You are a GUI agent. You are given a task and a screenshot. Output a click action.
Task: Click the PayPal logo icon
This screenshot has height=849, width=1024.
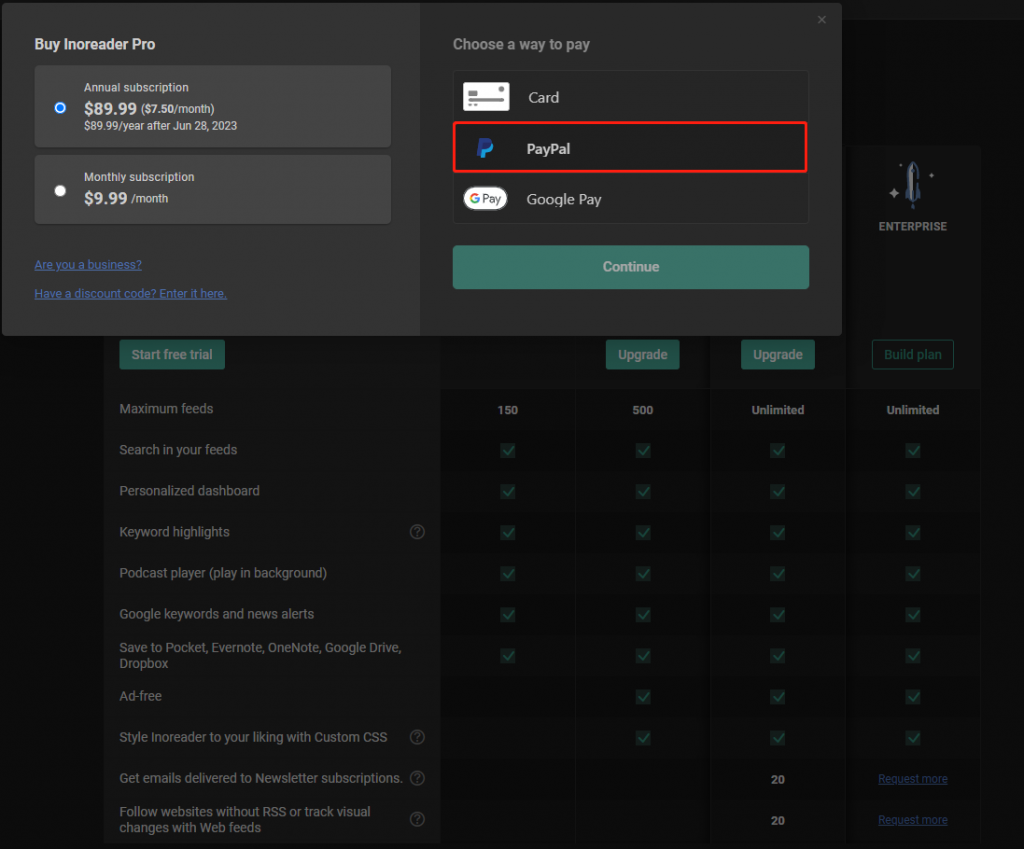485,149
